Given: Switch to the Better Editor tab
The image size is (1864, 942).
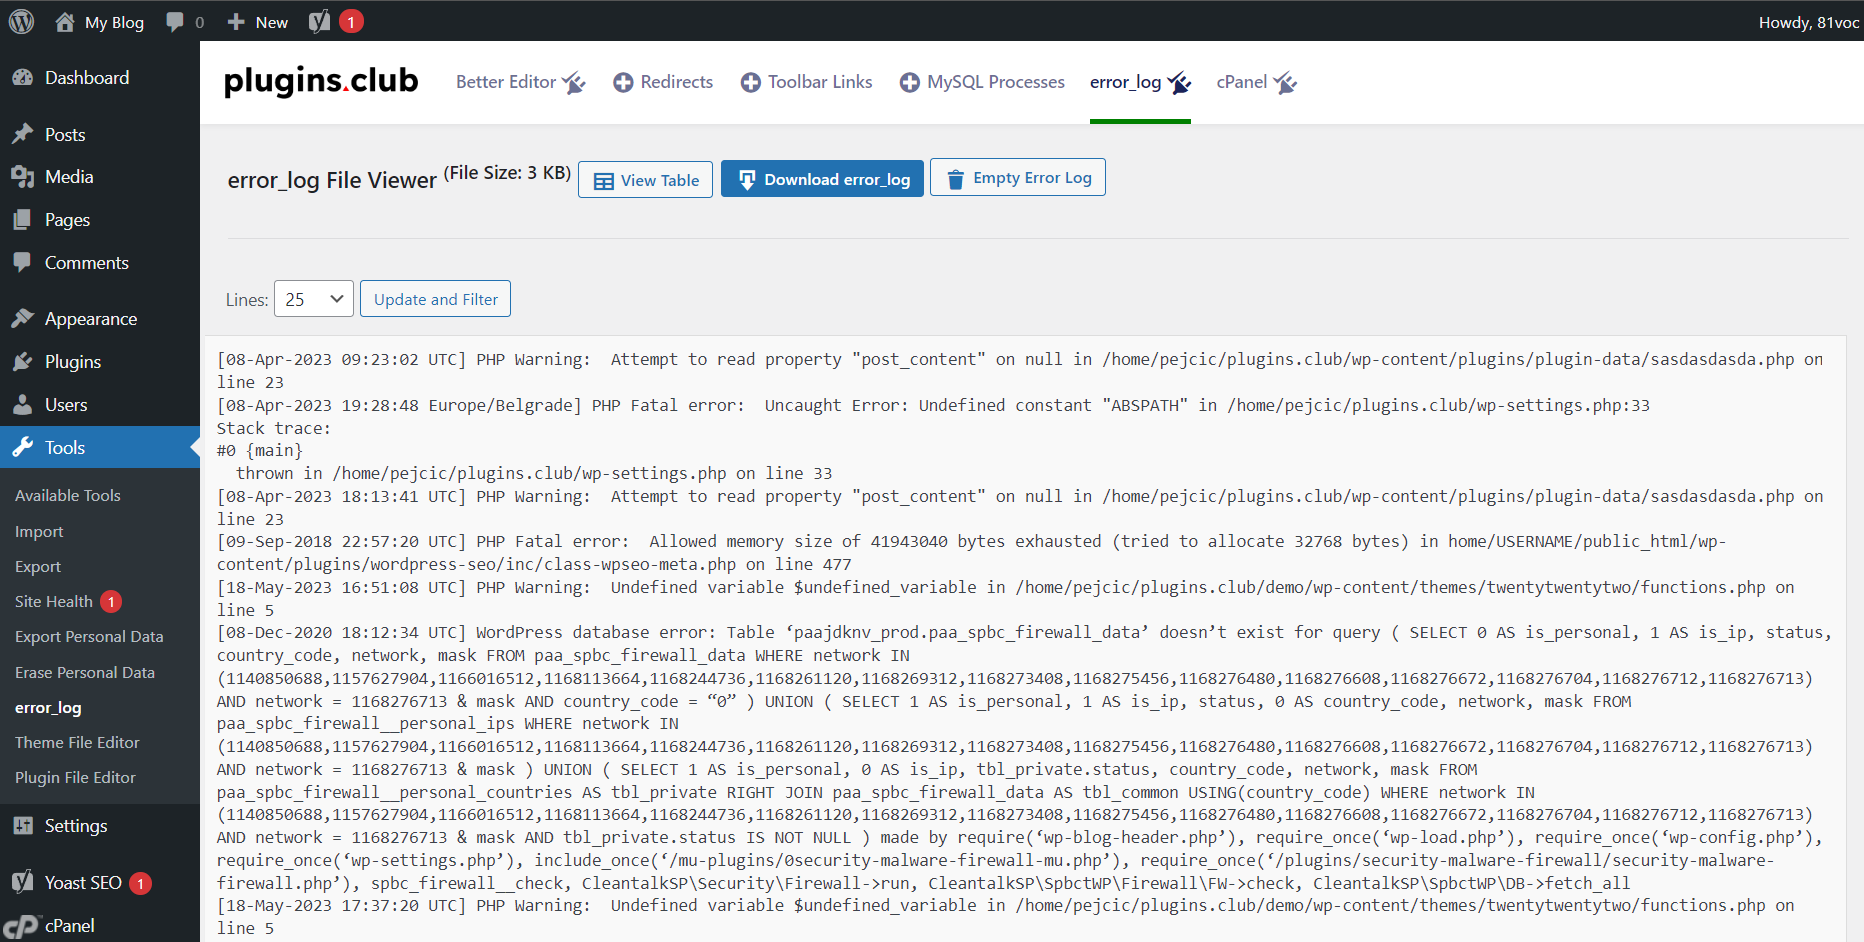Looking at the screenshot, I should (520, 82).
